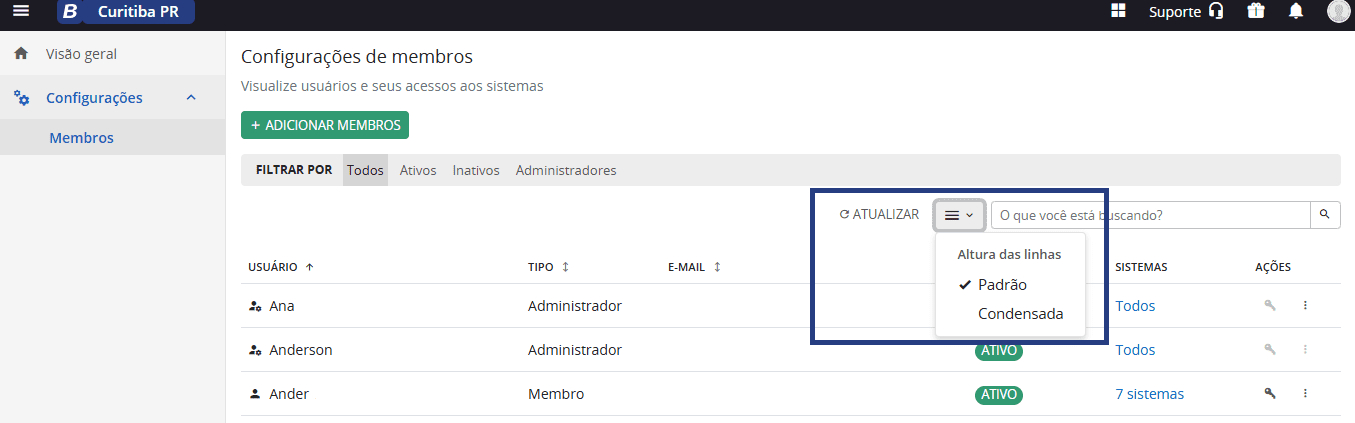This screenshot has height=423, width=1355.
Task: Toggle the row height dropdown button
Action: pos(960,215)
